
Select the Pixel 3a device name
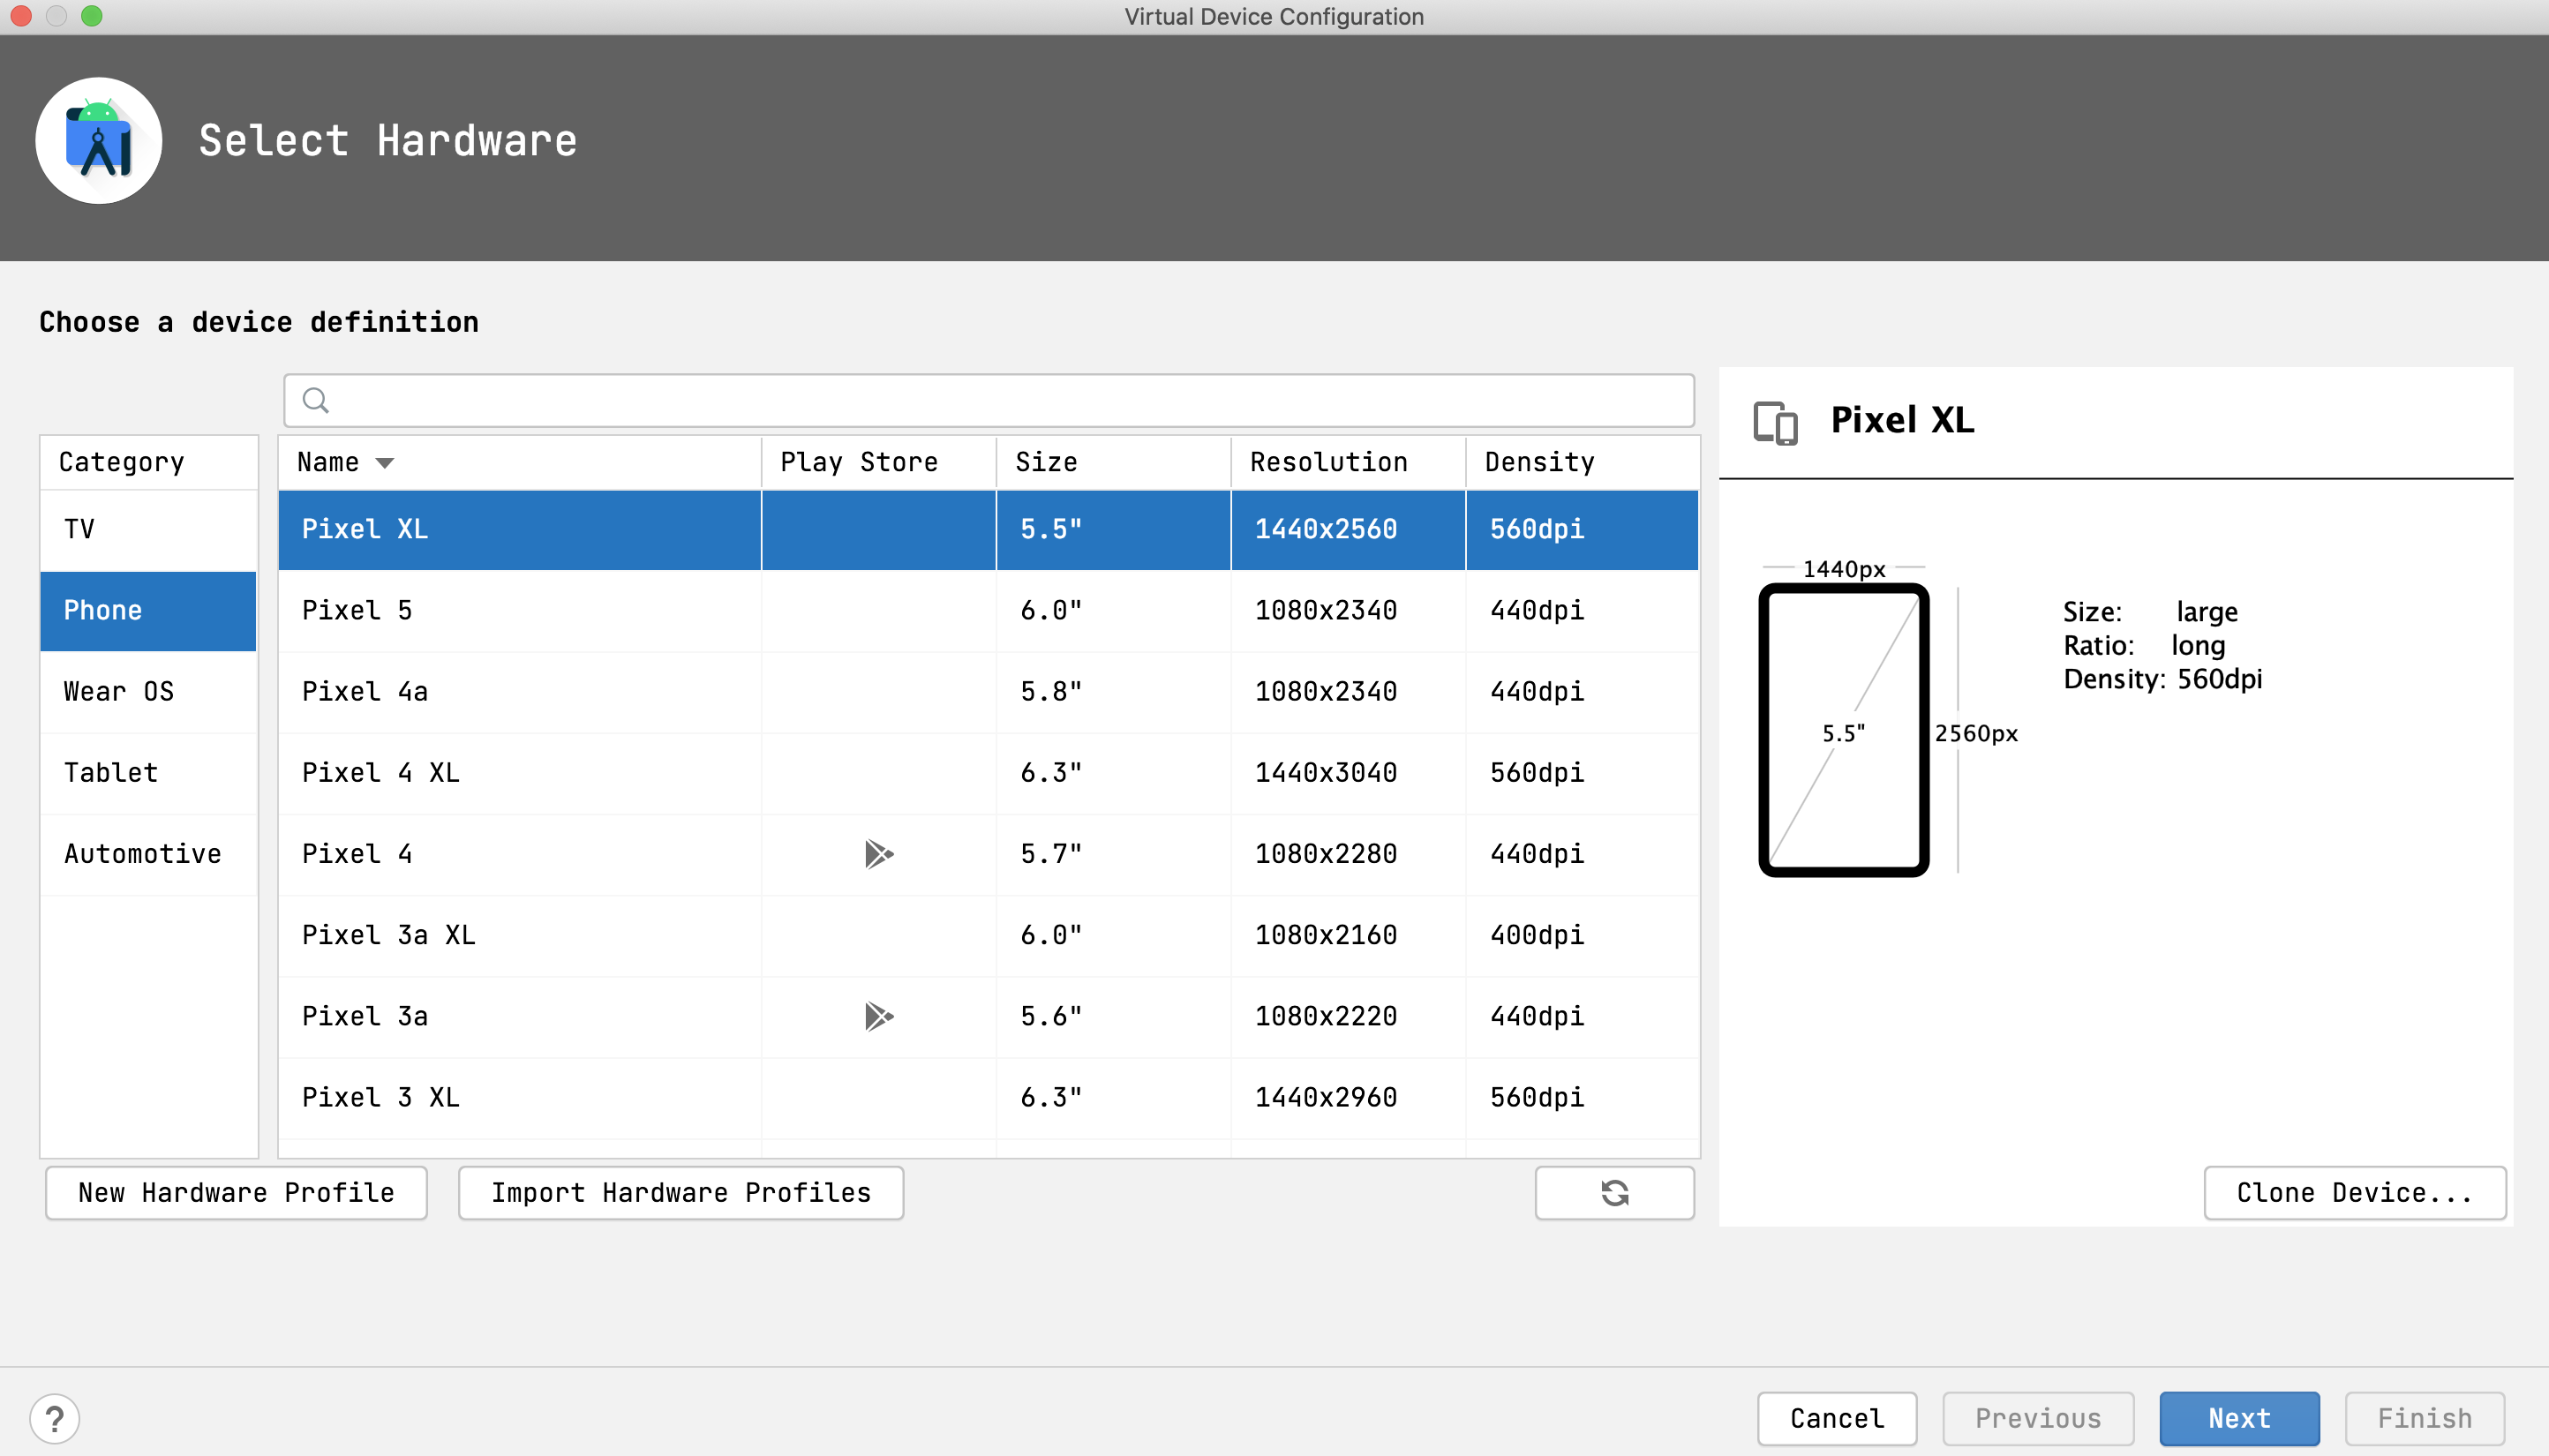[365, 1016]
